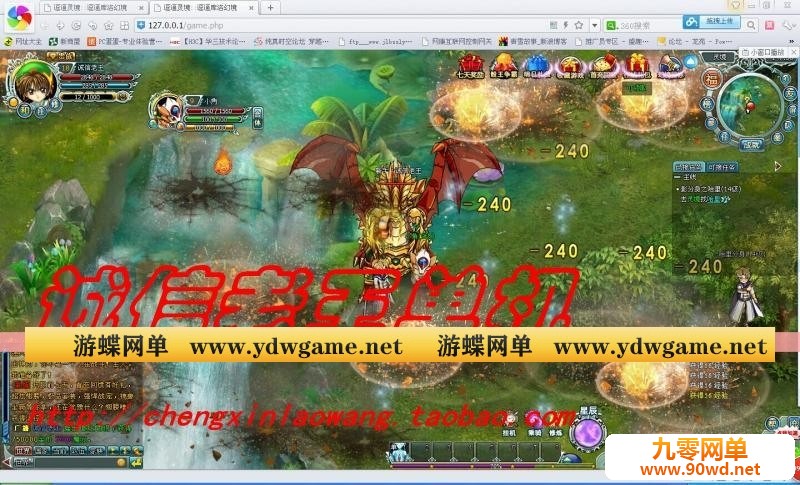This screenshot has width=800, height=485.
Task: Open the 帮主争霸 event icon
Action: 504,65
